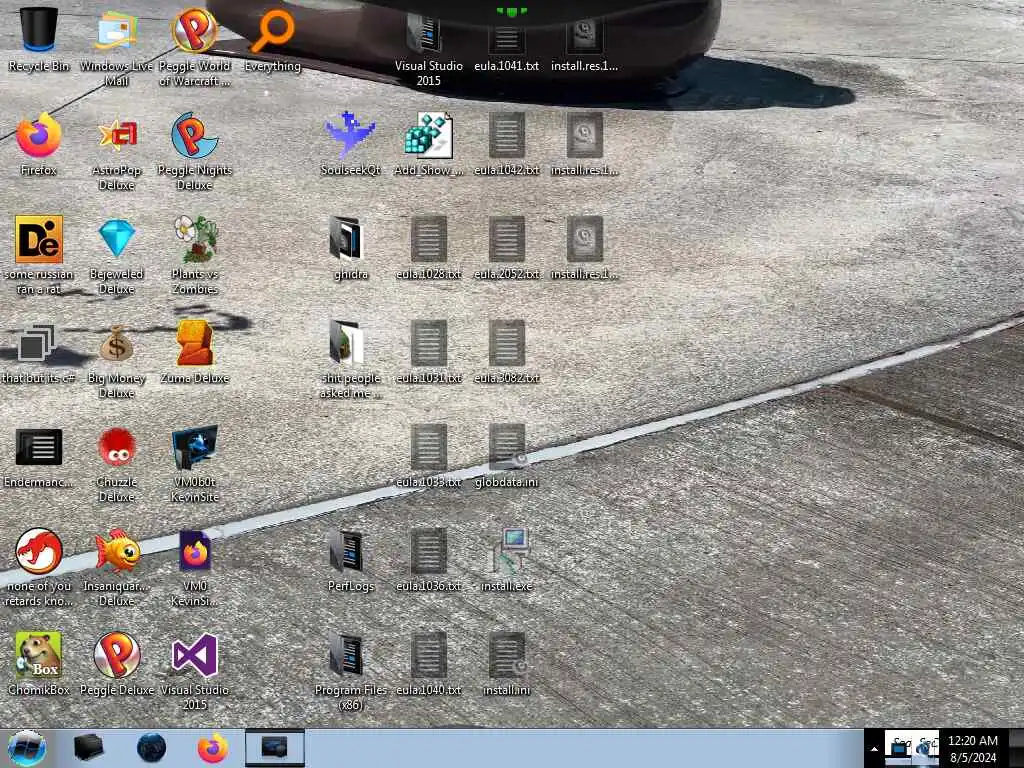The image size is (1024, 768).
Task: Select the Windows Live Mail shortcut
Action: (x=116, y=47)
